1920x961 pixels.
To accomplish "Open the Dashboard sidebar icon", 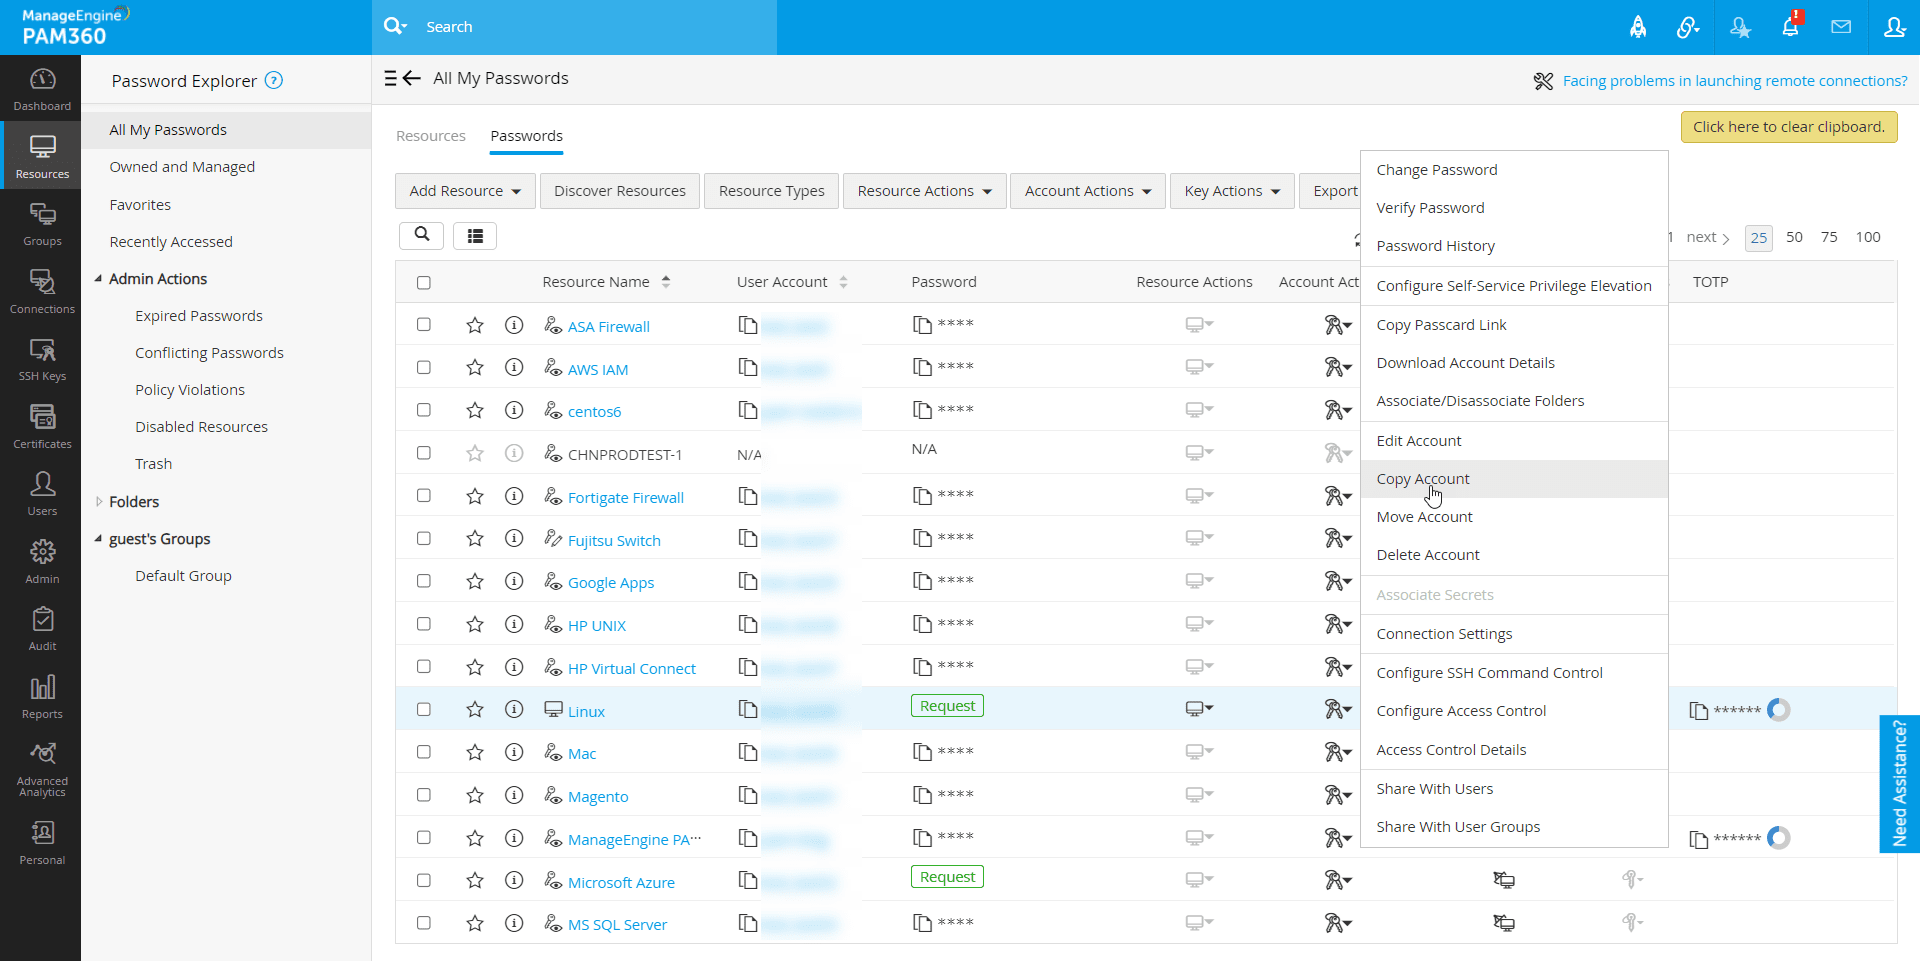I will coord(42,88).
